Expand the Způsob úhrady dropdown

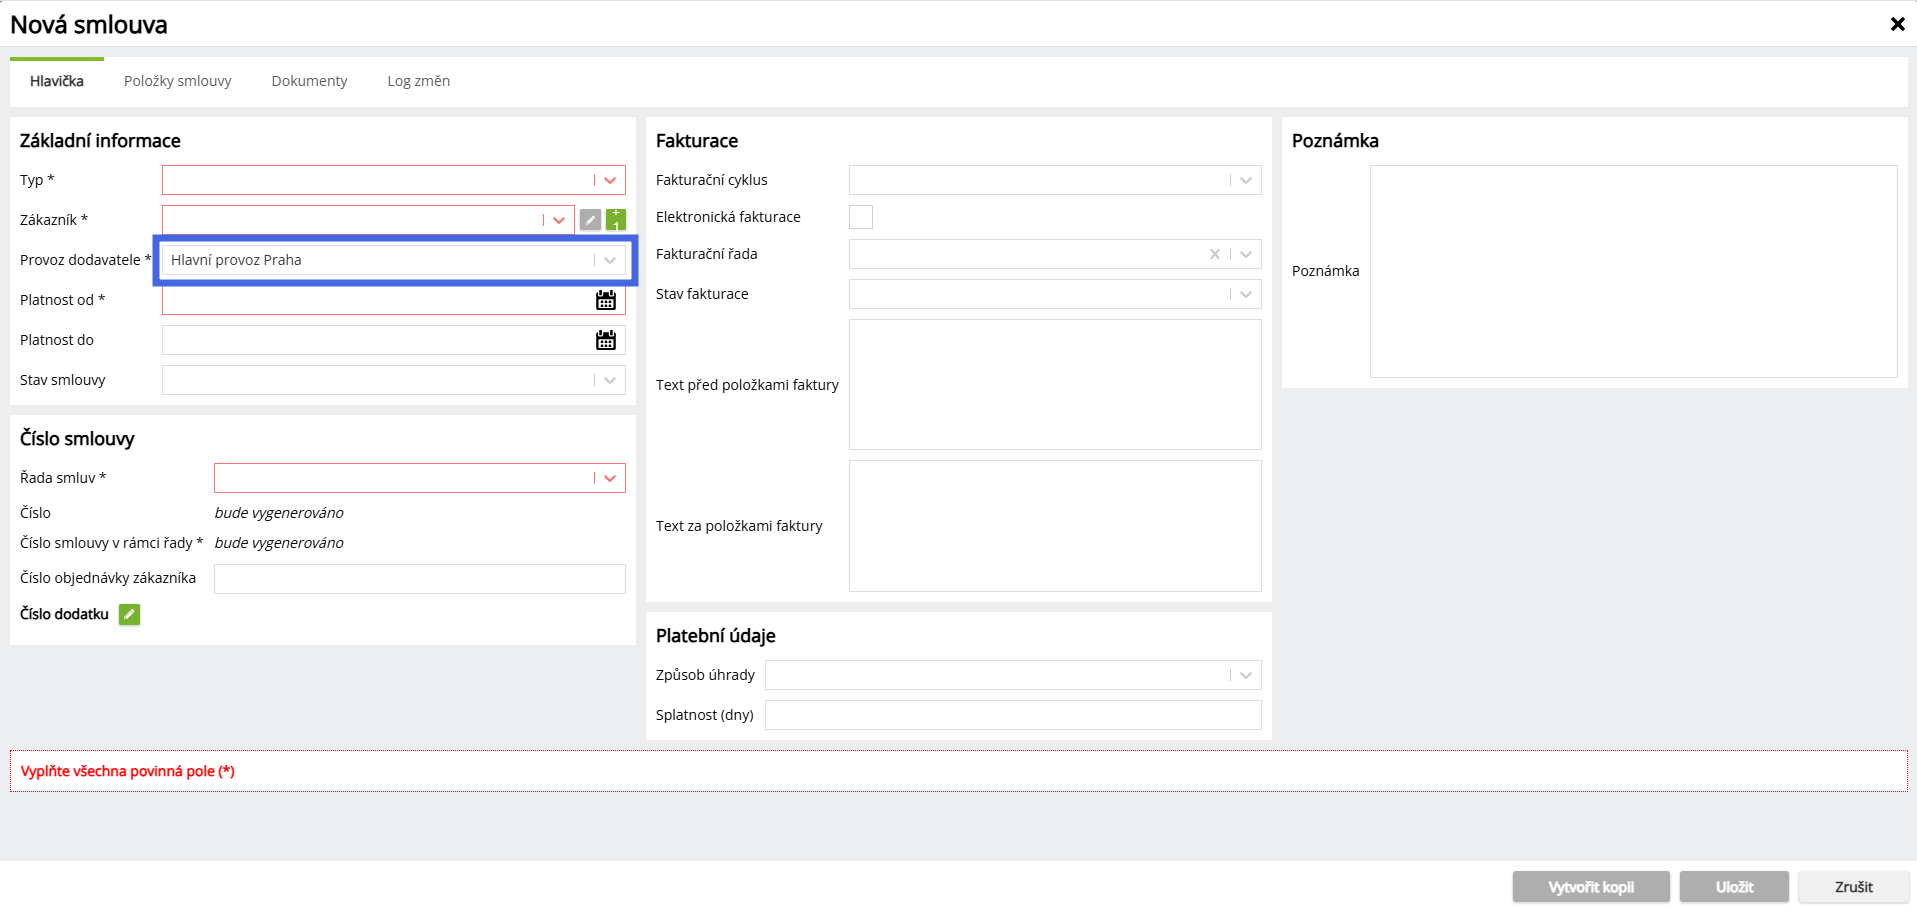[x=1245, y=675]
